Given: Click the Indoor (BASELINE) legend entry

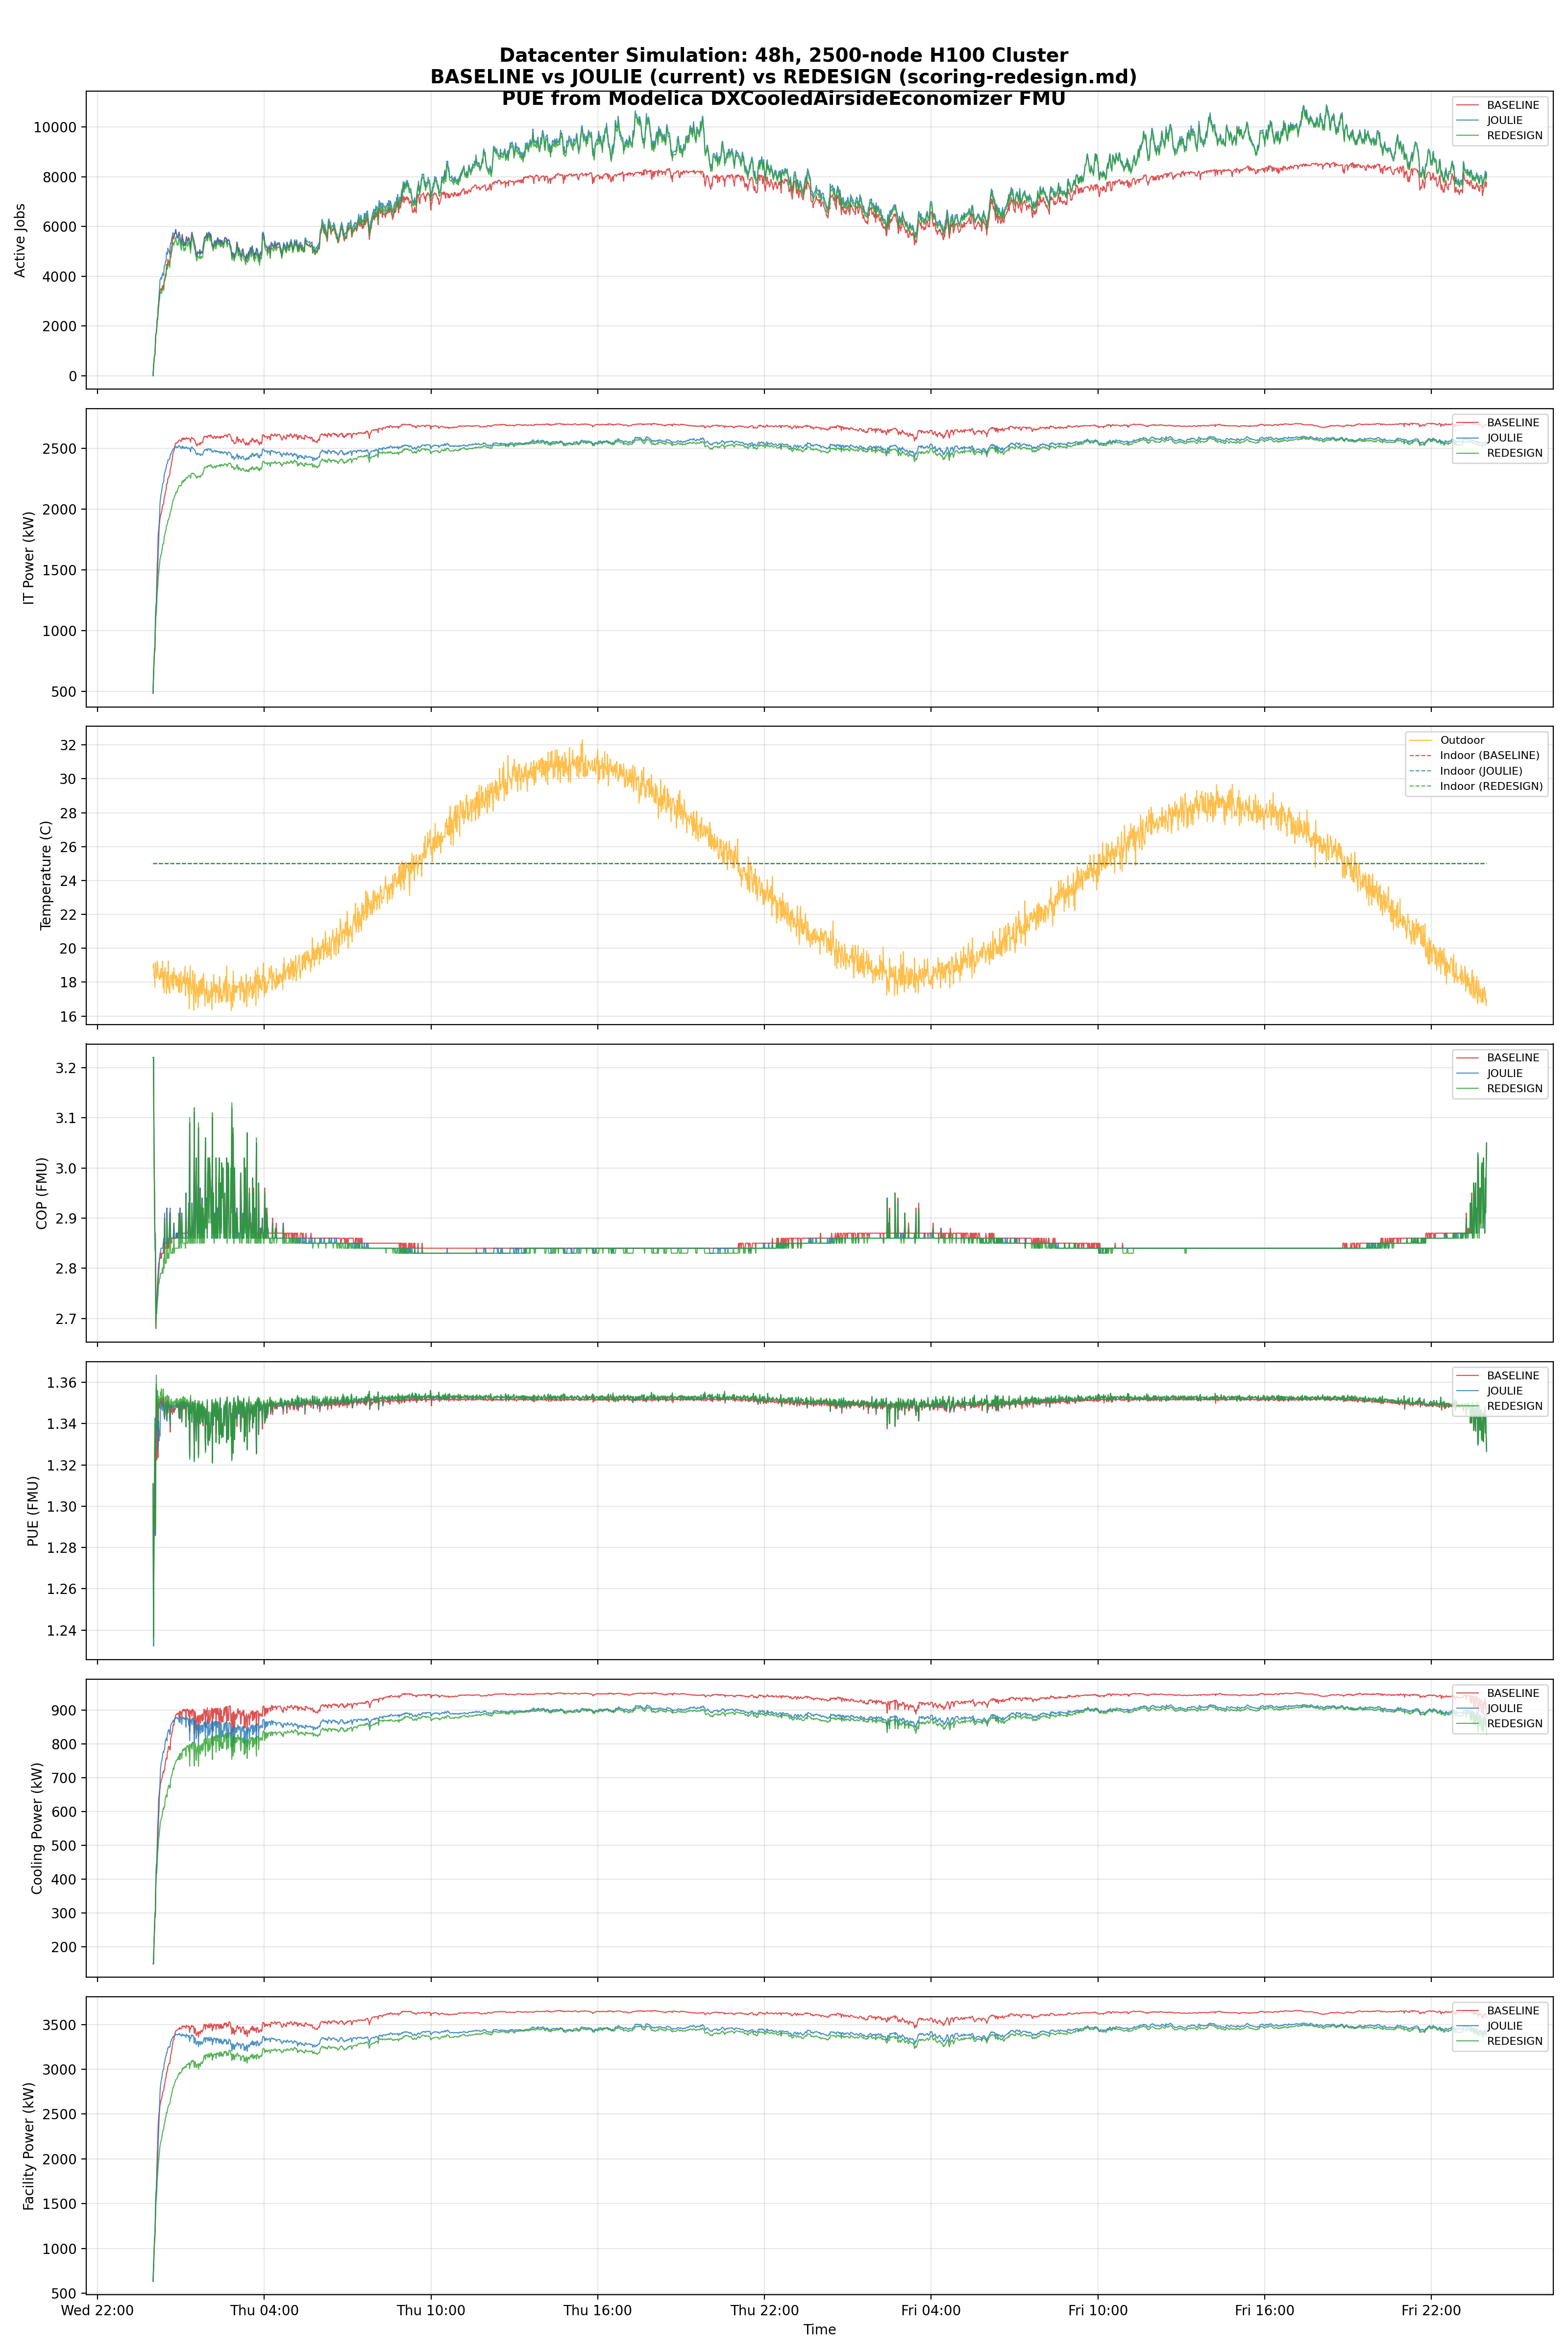Looking at the screenshot, I should [x=1489, y=755].
